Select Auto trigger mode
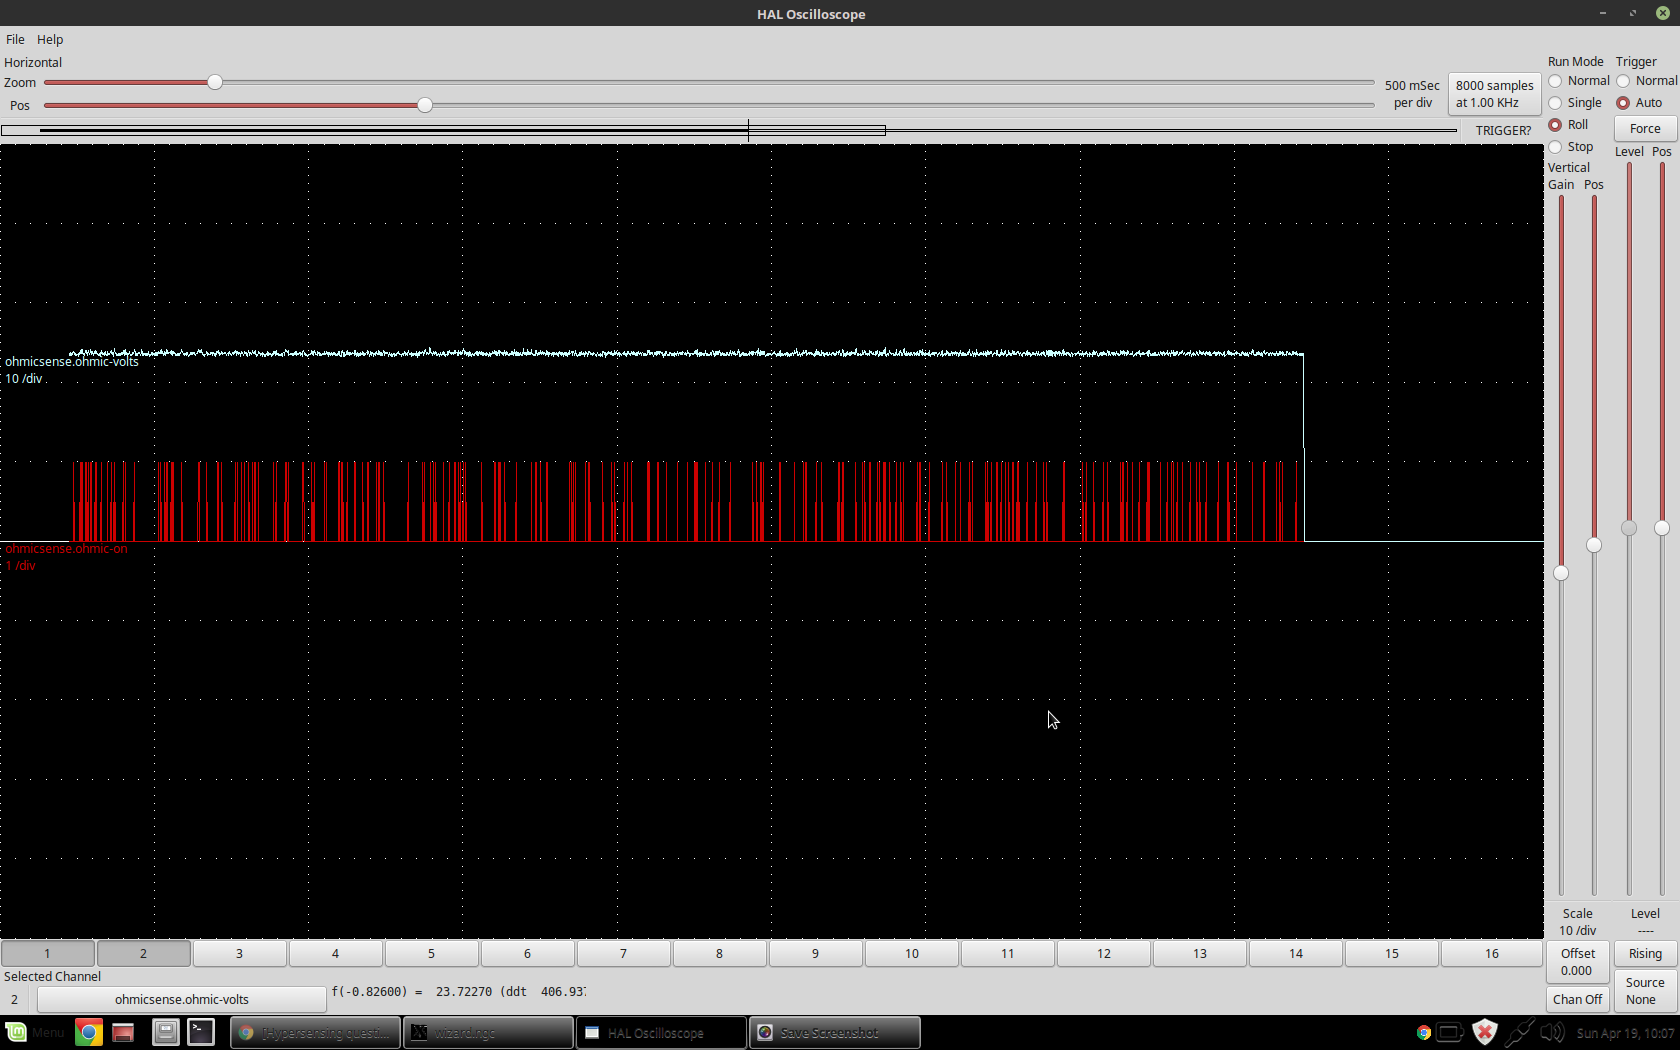1680x1050 pixels. (1639, 103)
